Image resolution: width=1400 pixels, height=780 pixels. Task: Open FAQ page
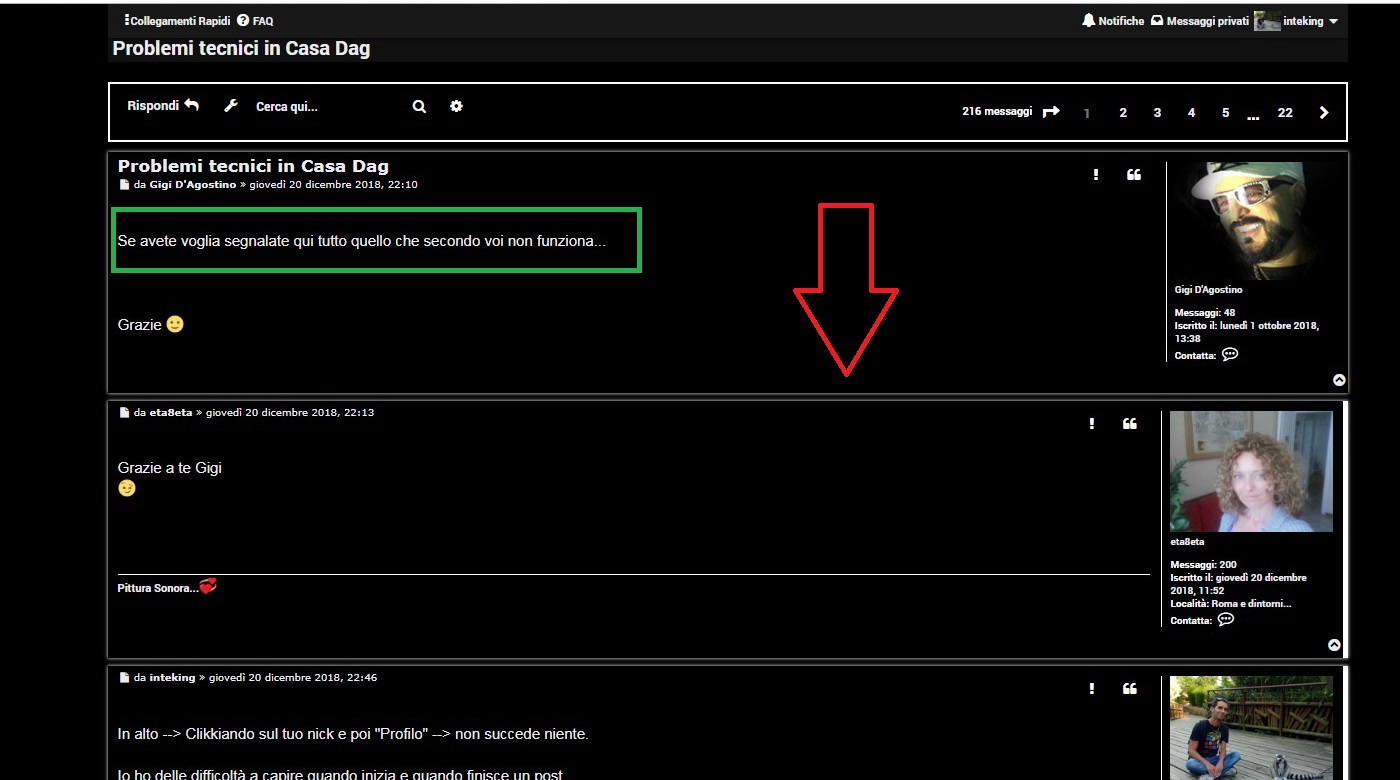pyautogui.click(x=256, y=21)
